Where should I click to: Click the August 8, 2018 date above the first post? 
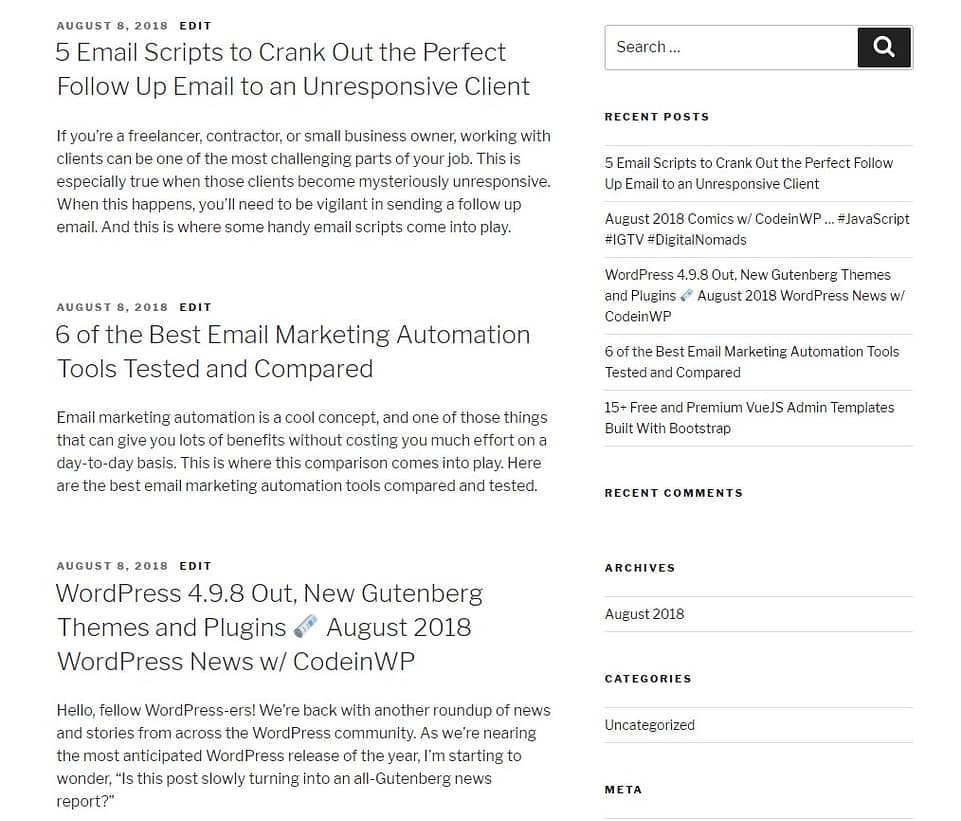pos(112,25)
